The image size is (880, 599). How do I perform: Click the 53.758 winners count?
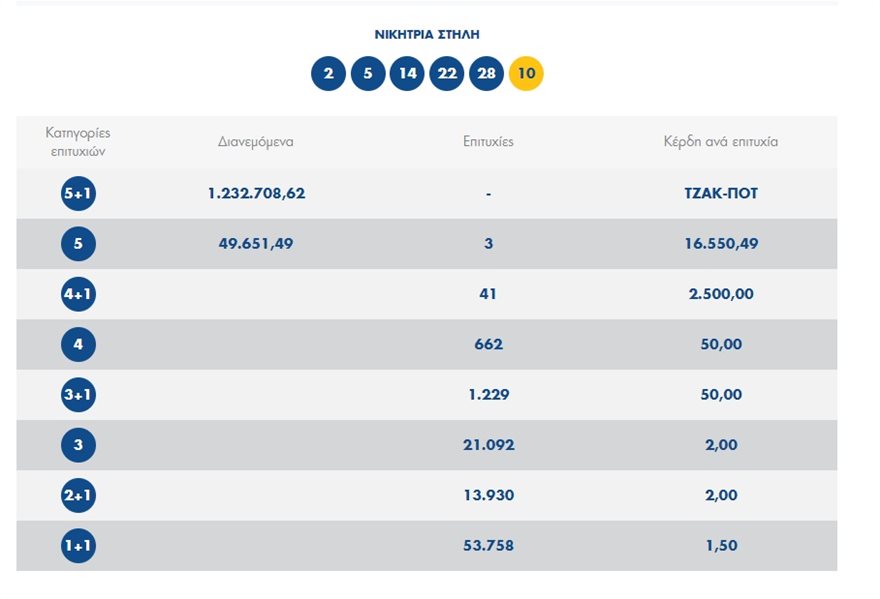click(x=488, y=546)
